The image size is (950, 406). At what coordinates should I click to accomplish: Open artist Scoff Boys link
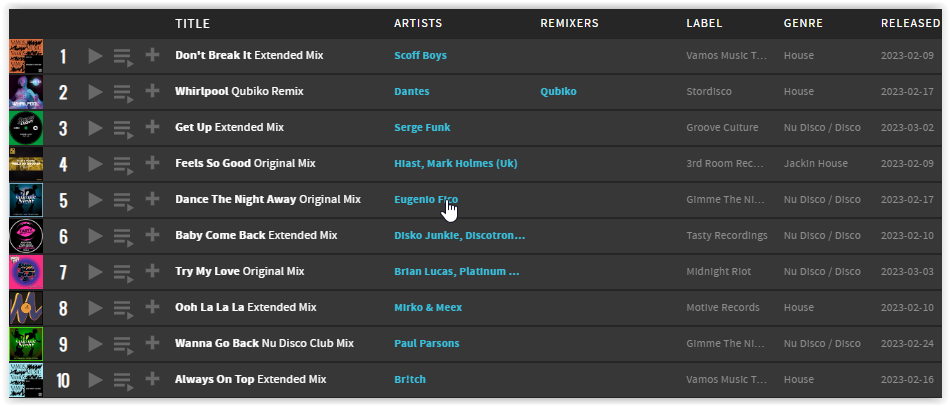point(420,55)
